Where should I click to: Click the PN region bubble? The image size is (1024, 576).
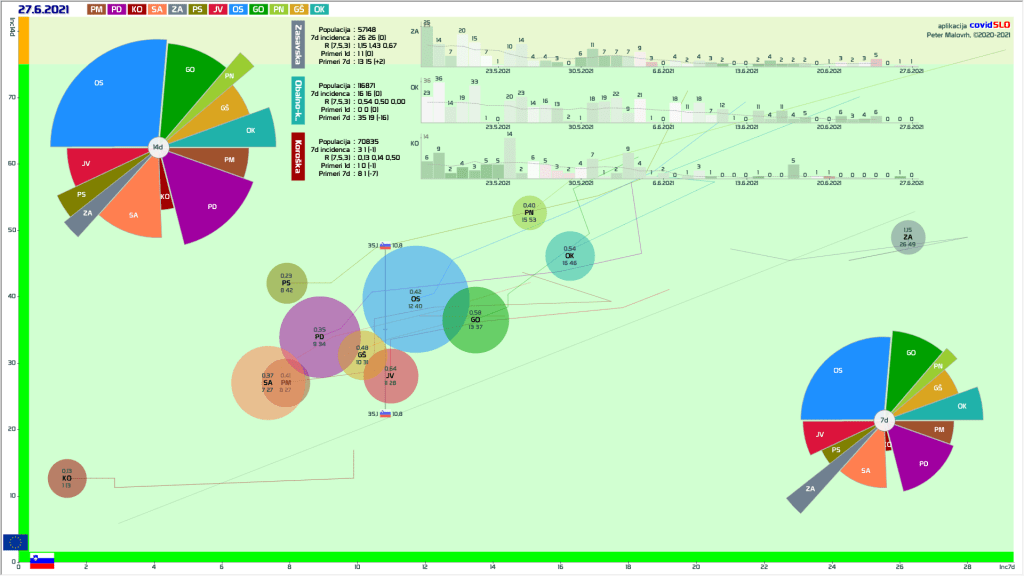coord(529,212)
